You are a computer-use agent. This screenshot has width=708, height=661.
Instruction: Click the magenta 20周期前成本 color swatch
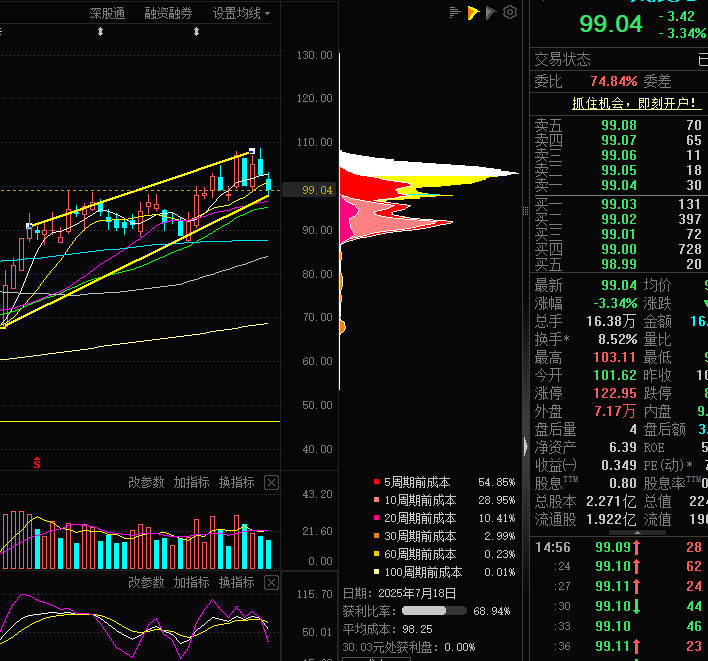pos(376,518)
